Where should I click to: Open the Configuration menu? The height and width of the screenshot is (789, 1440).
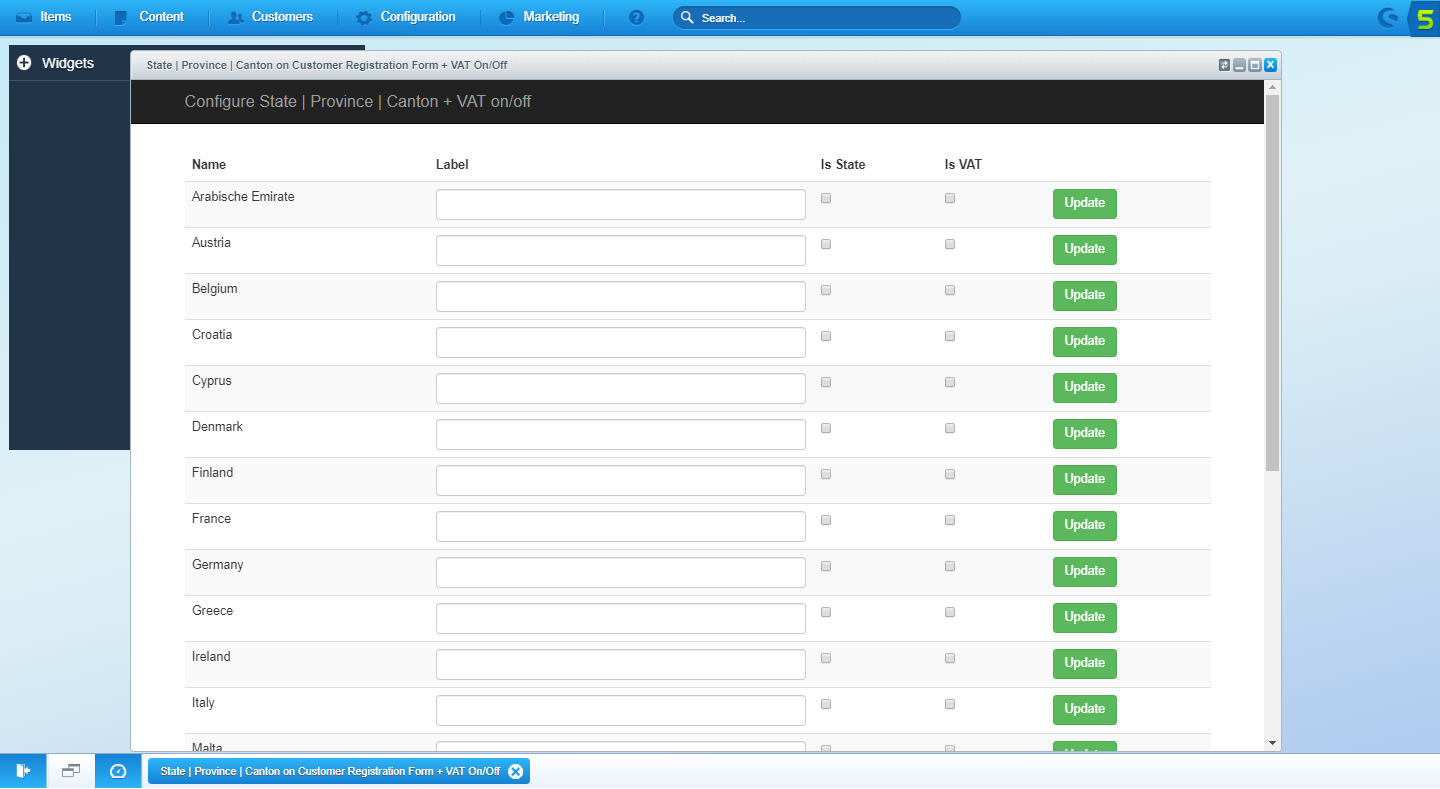pos(406,17)
